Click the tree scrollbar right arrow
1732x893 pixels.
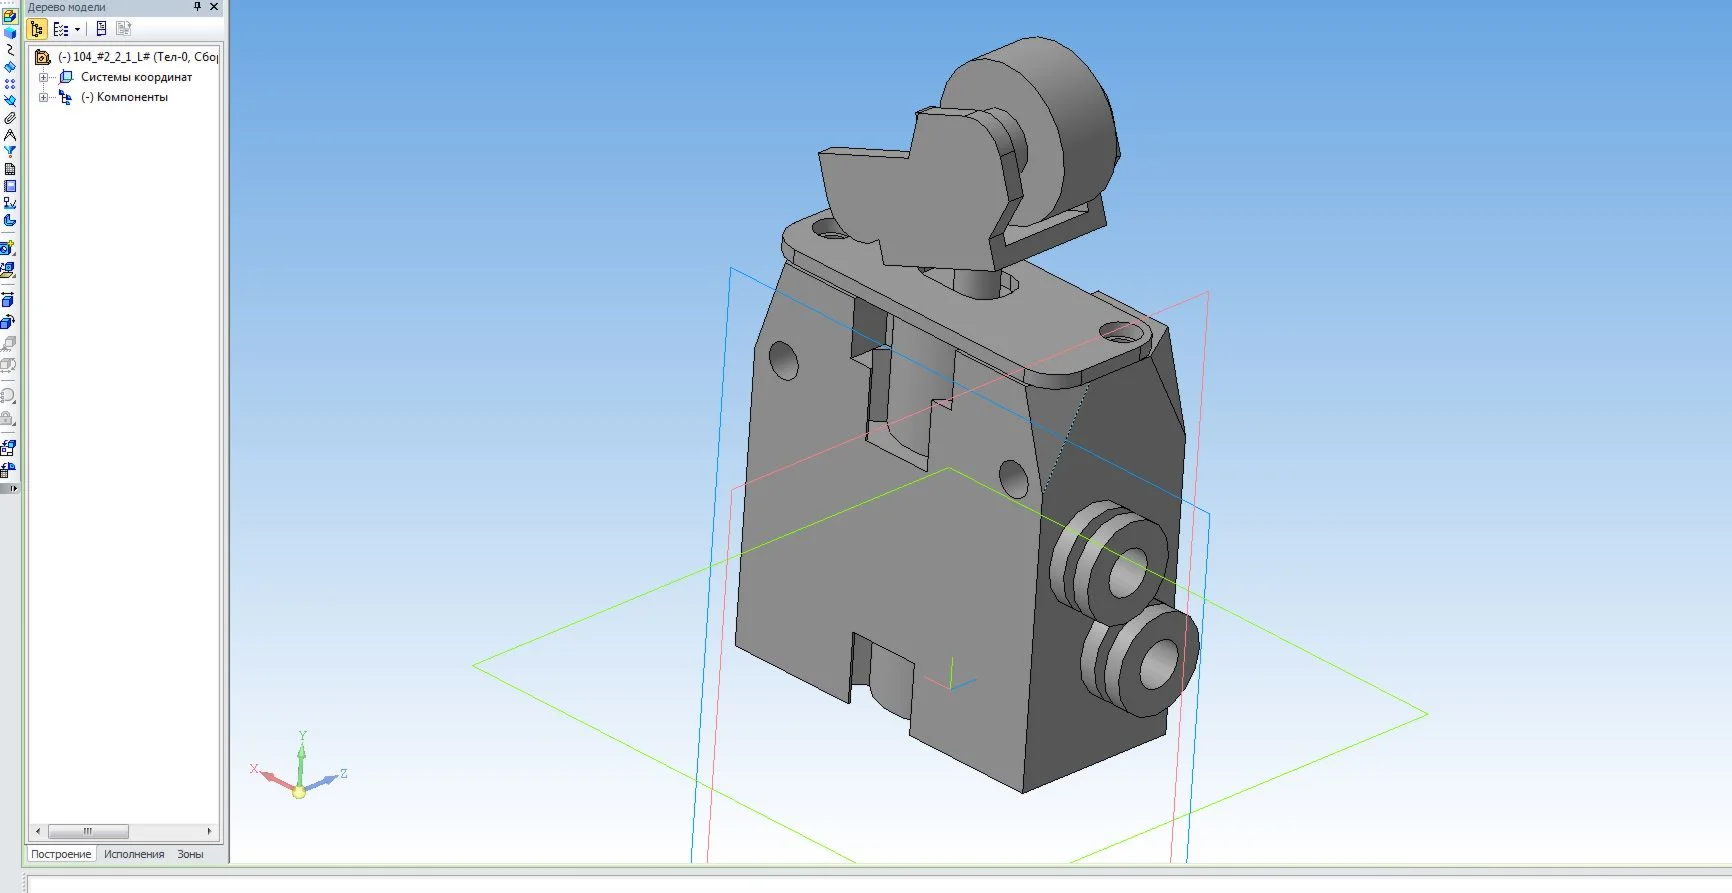coord(210,831)
